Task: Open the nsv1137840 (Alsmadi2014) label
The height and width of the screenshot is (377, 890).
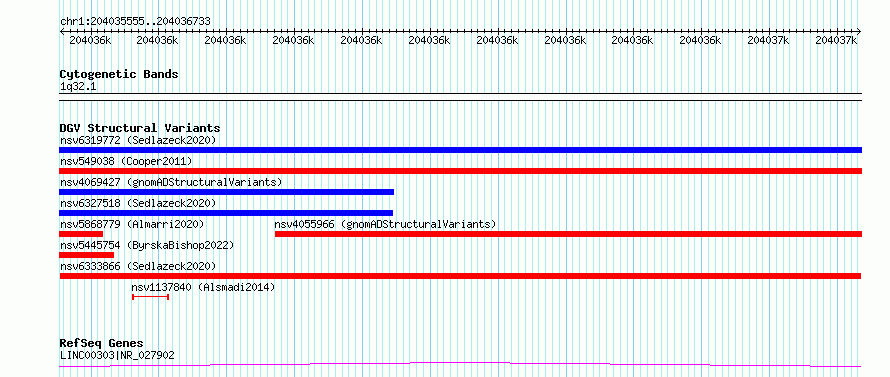Action: 203,287
